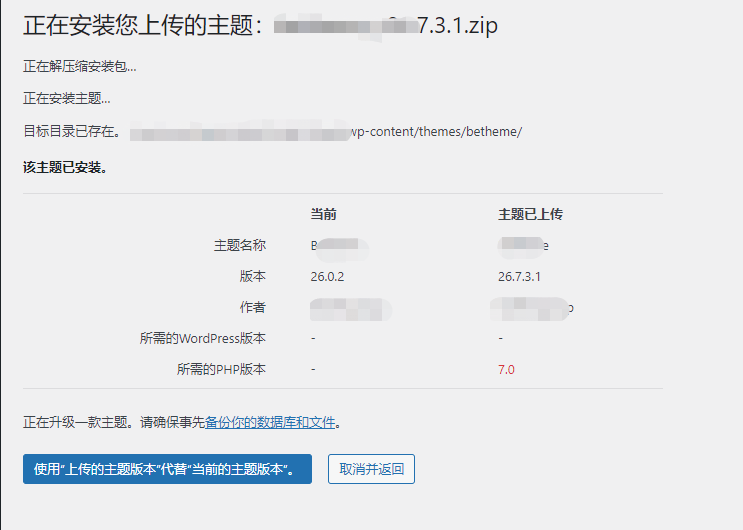Click the 所需的WordPress版本 label
This screenshot has width=743, height=530.
click(203, 338)
